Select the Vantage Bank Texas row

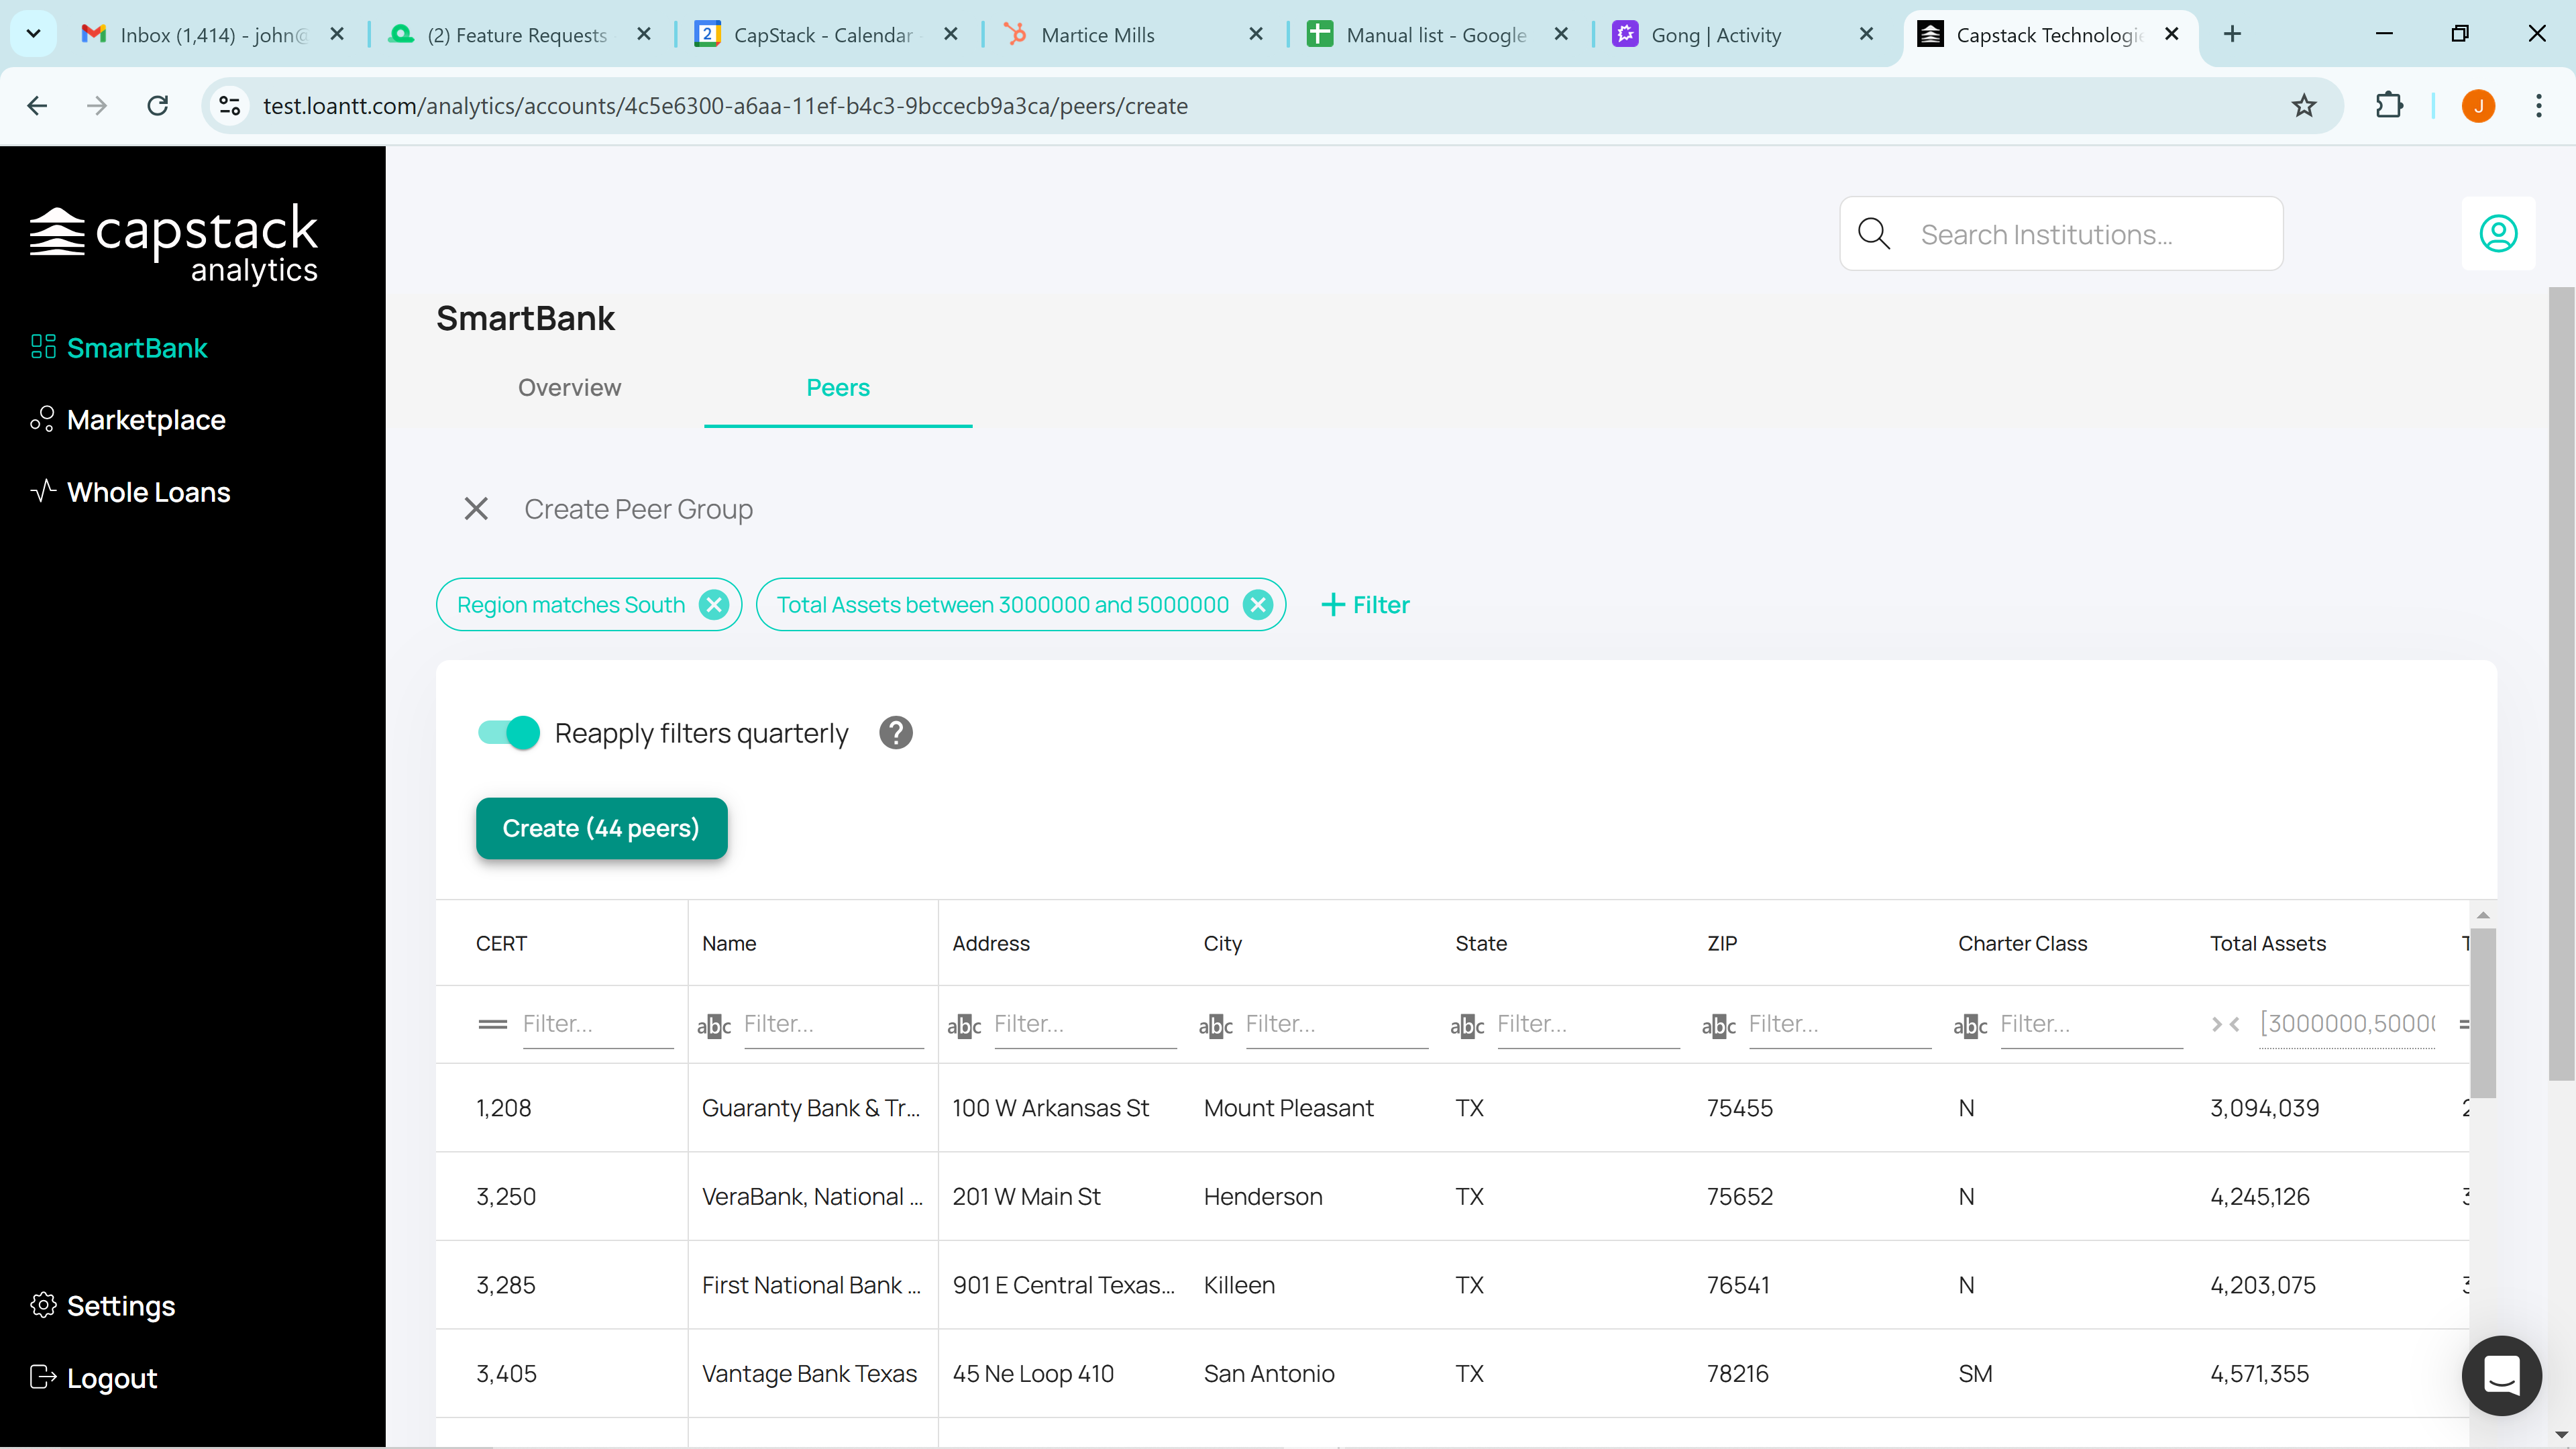coord(1452,1373)
